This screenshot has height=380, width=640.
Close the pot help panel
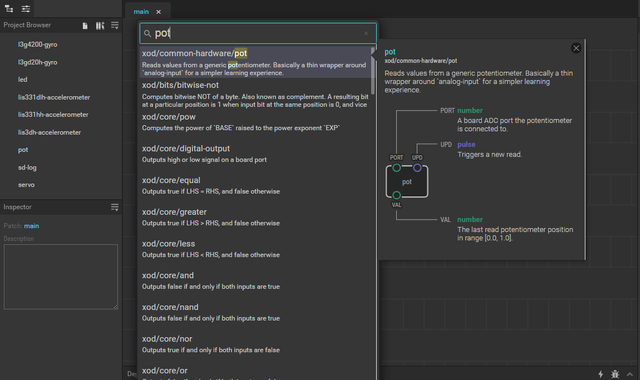pos(576,48)
